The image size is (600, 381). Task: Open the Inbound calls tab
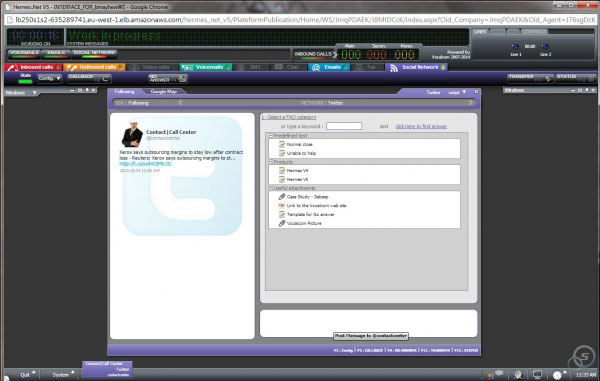[x=33, y=67]
